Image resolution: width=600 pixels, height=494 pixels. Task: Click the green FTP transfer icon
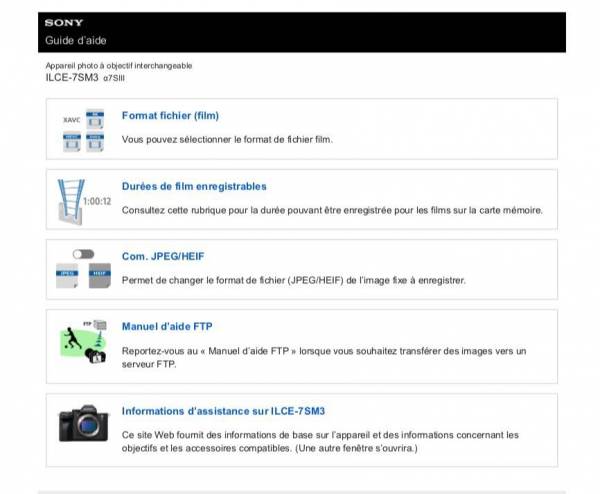pos(82,341)
